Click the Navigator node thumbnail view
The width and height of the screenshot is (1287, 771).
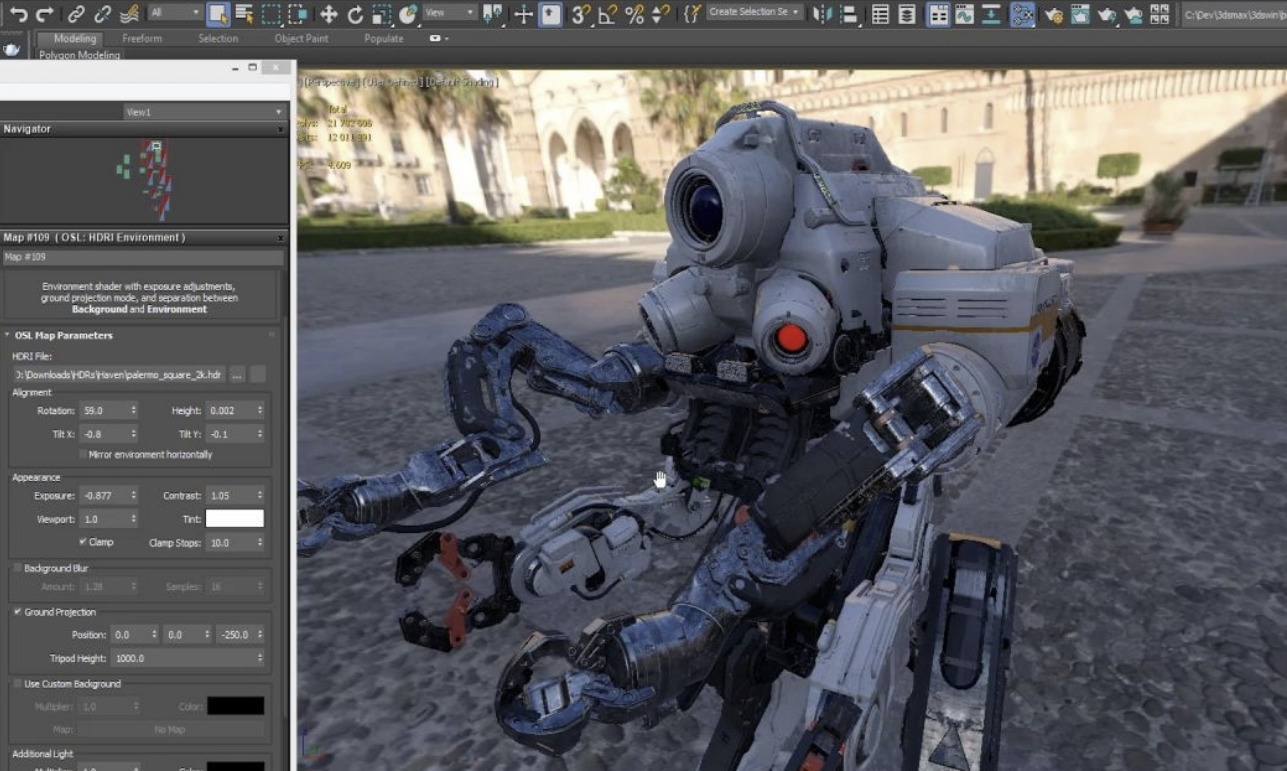(144, 180)
